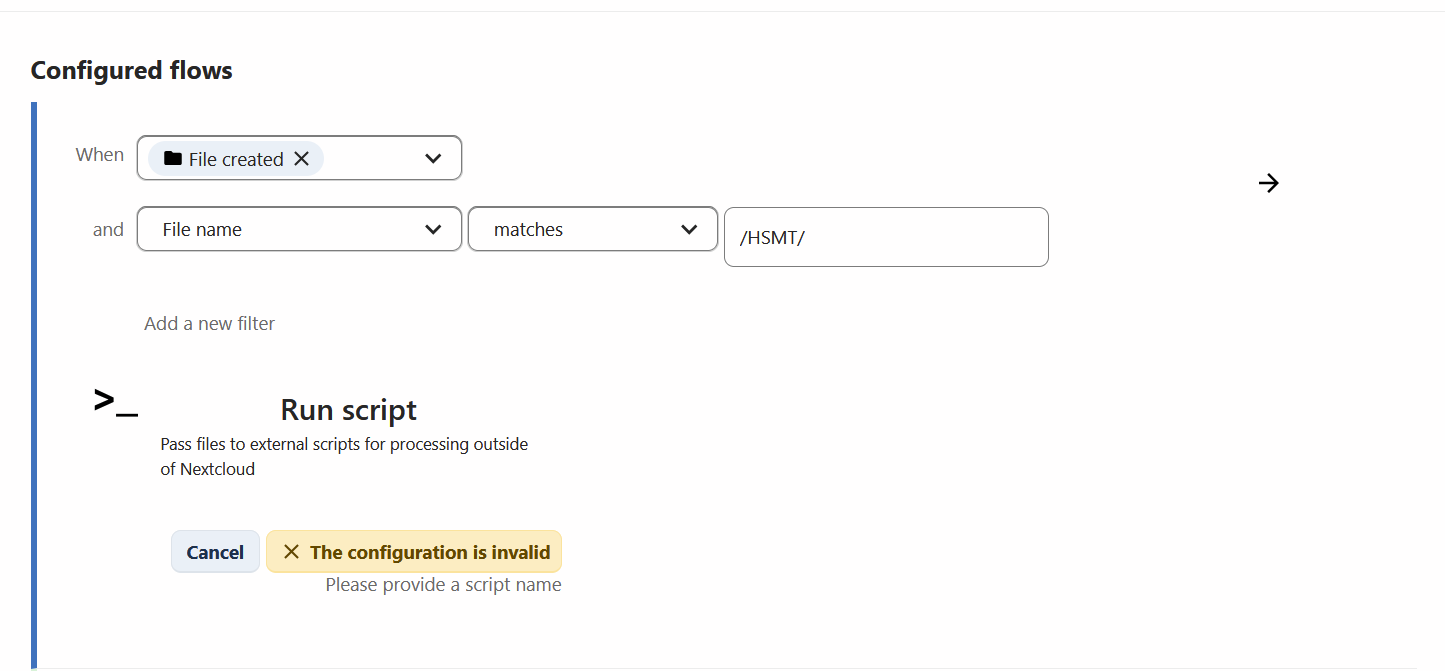Select the Run script heading
Screen dimensions: 1445x671
tap(348, 410)
